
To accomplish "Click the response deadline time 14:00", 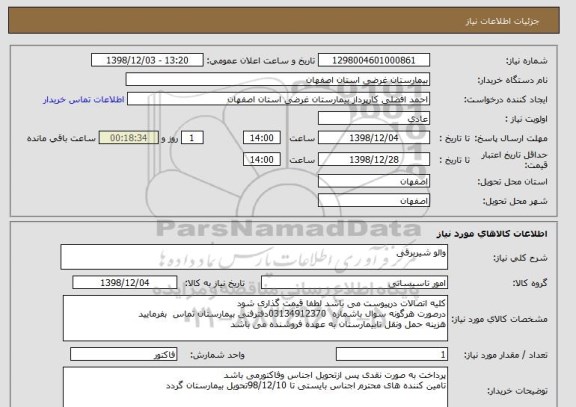I will (262, 138).
